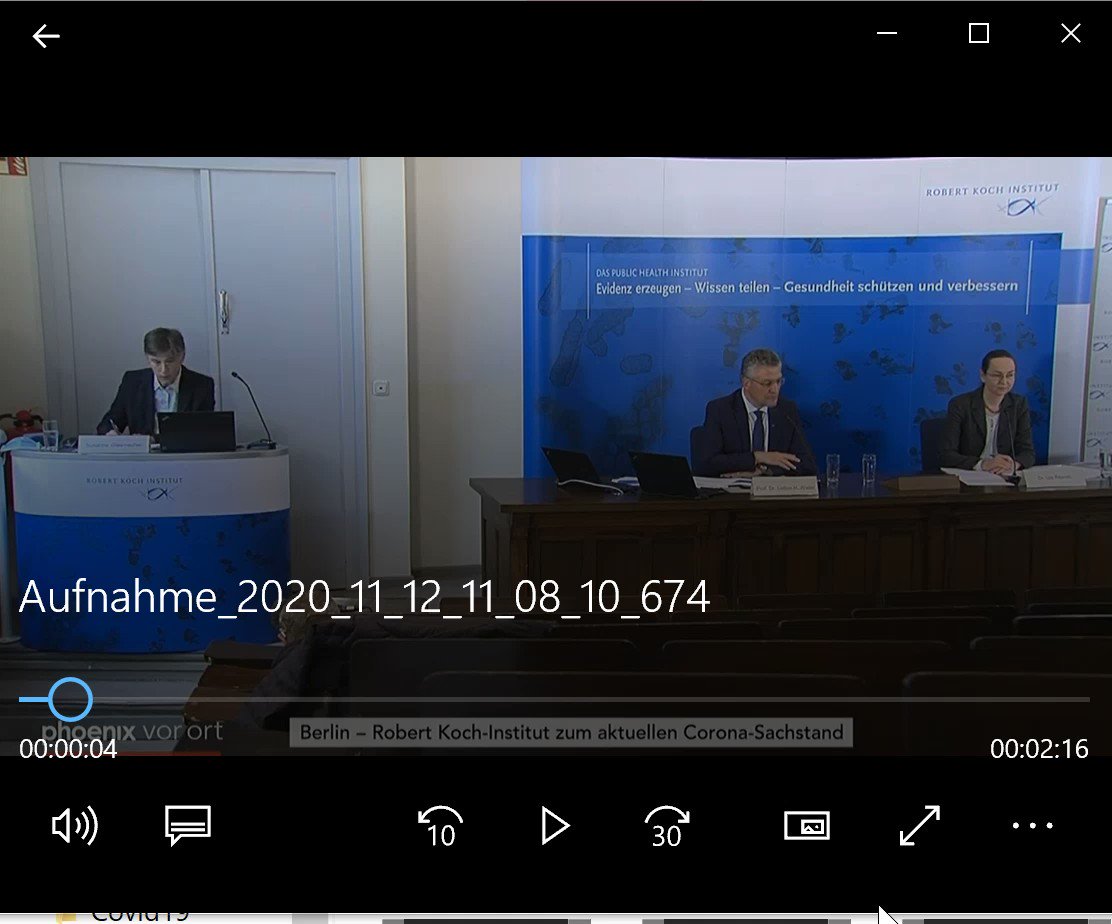Maximize the video player window
Viewport: 1112px width, 924px height.
tap(979, 33)
